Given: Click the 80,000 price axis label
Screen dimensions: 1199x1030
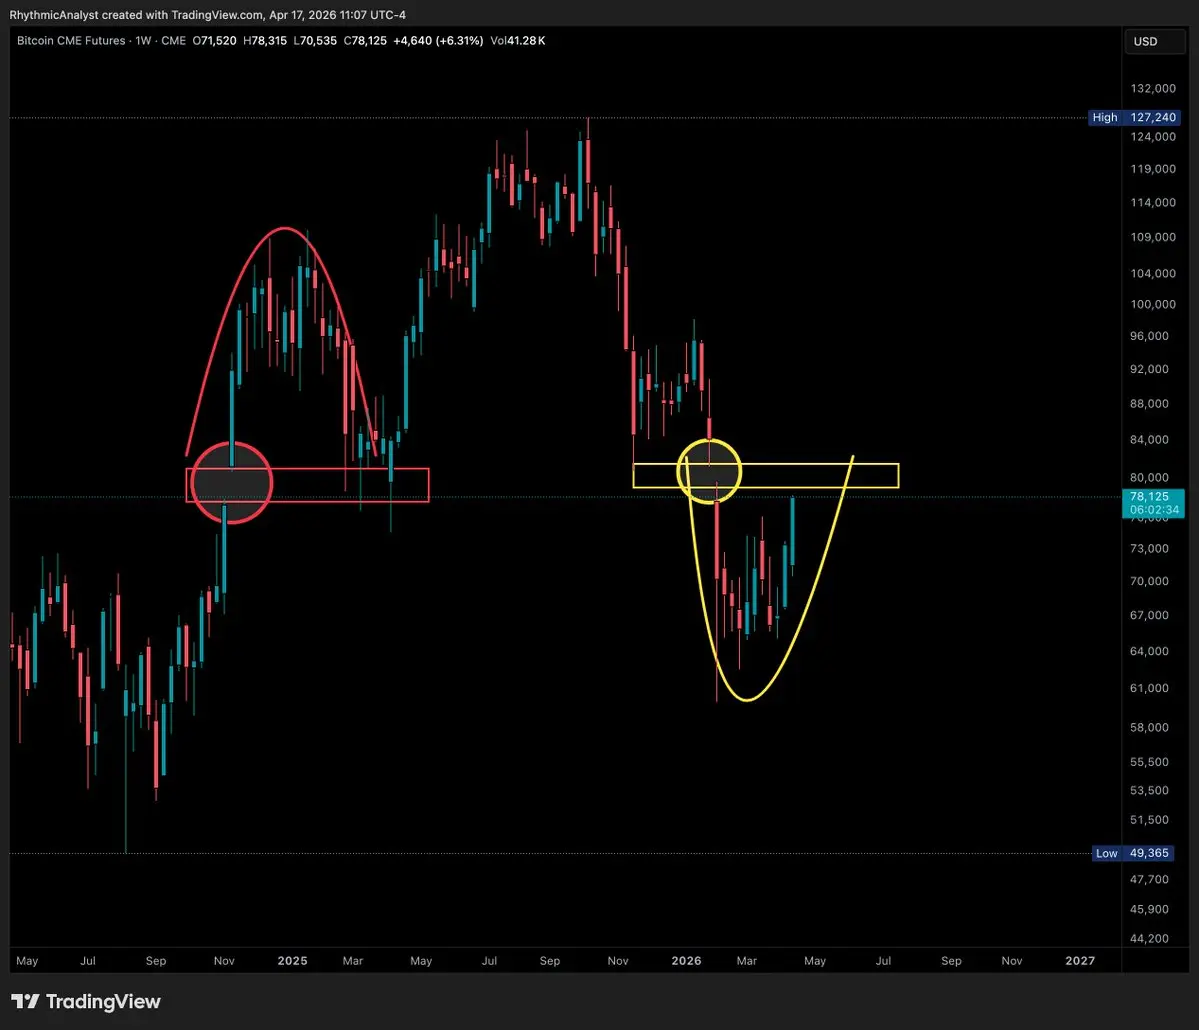Looking at the screenshot, I should pos(1149,477).
